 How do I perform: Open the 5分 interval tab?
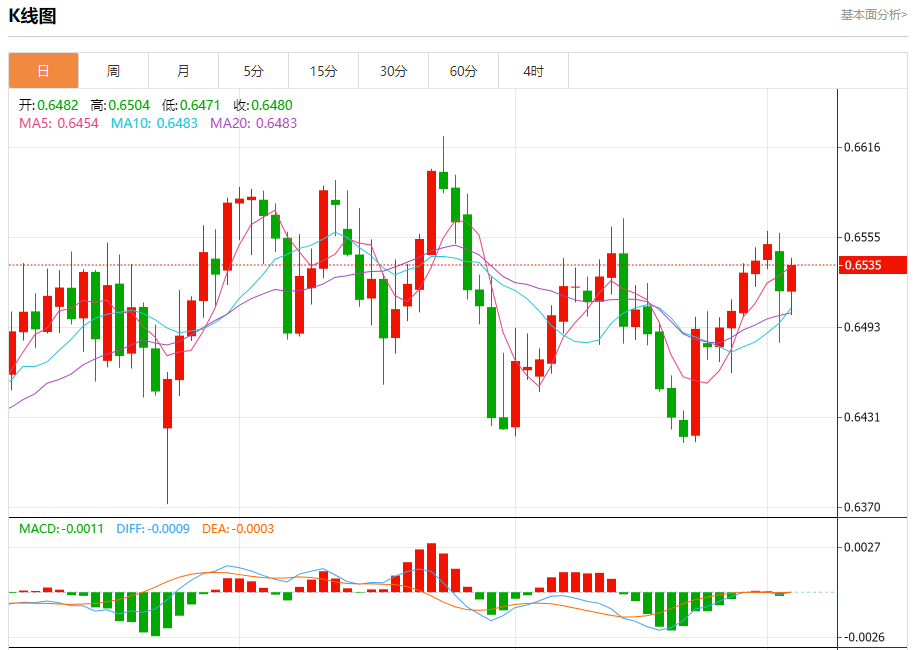tap(253, 71)
